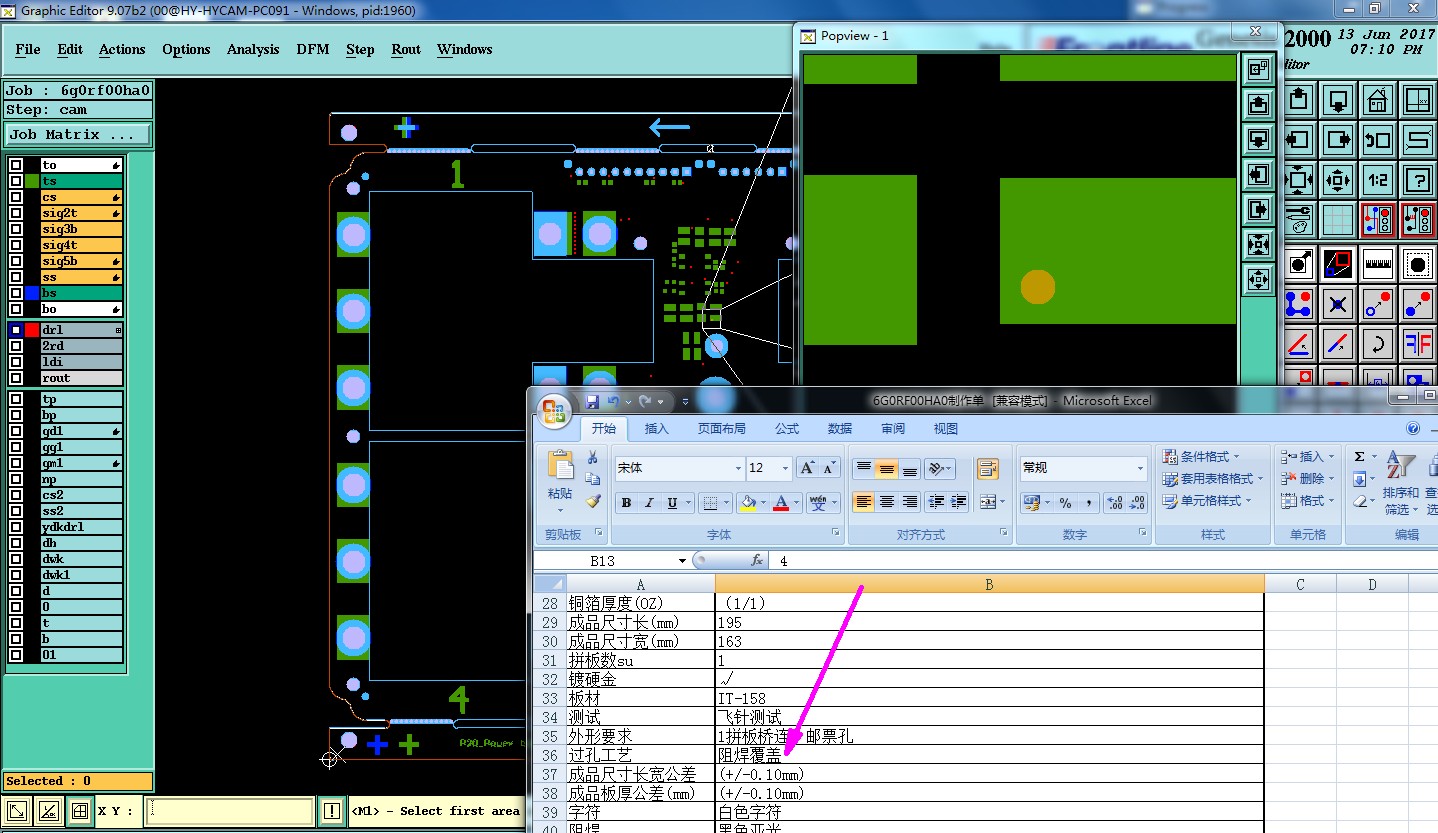1438x833 pixels.
Task: Click the AutoSum sigma icon
Action: (x=1360, y=457)
